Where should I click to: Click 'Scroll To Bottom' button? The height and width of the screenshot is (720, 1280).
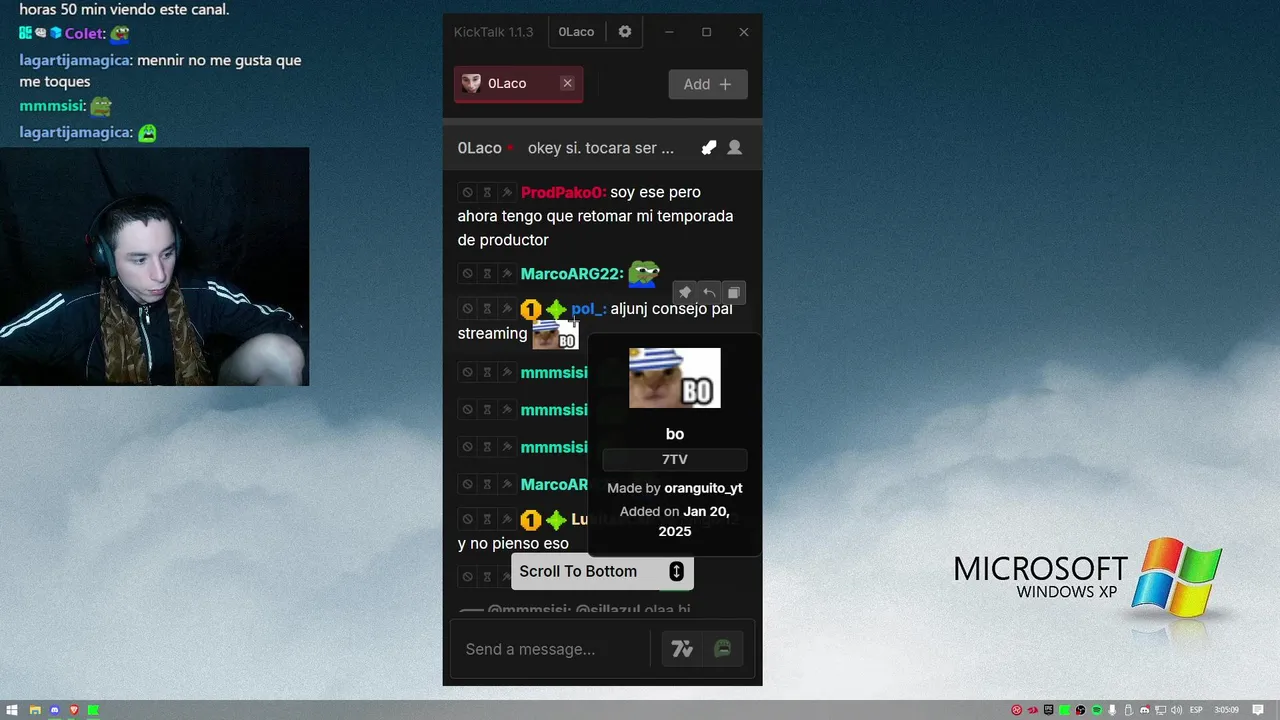pos(602,571)
